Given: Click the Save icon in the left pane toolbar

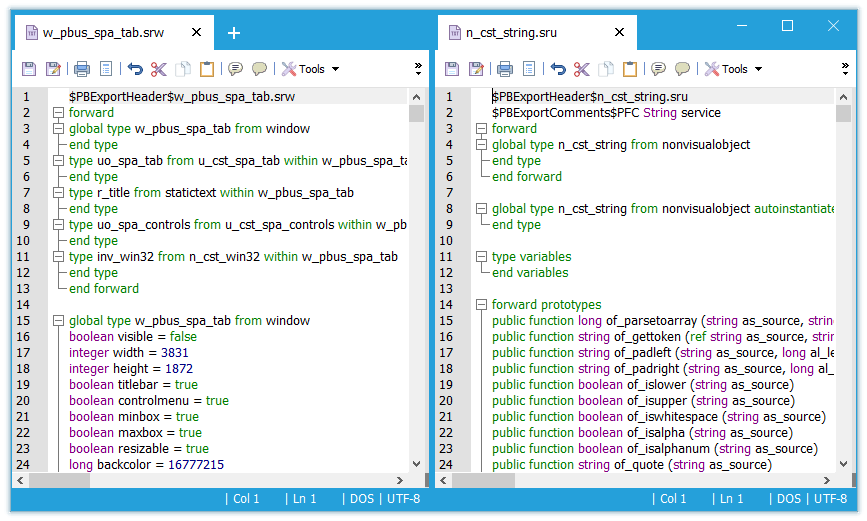Looking at the screenshot, I should click(29, 69).
